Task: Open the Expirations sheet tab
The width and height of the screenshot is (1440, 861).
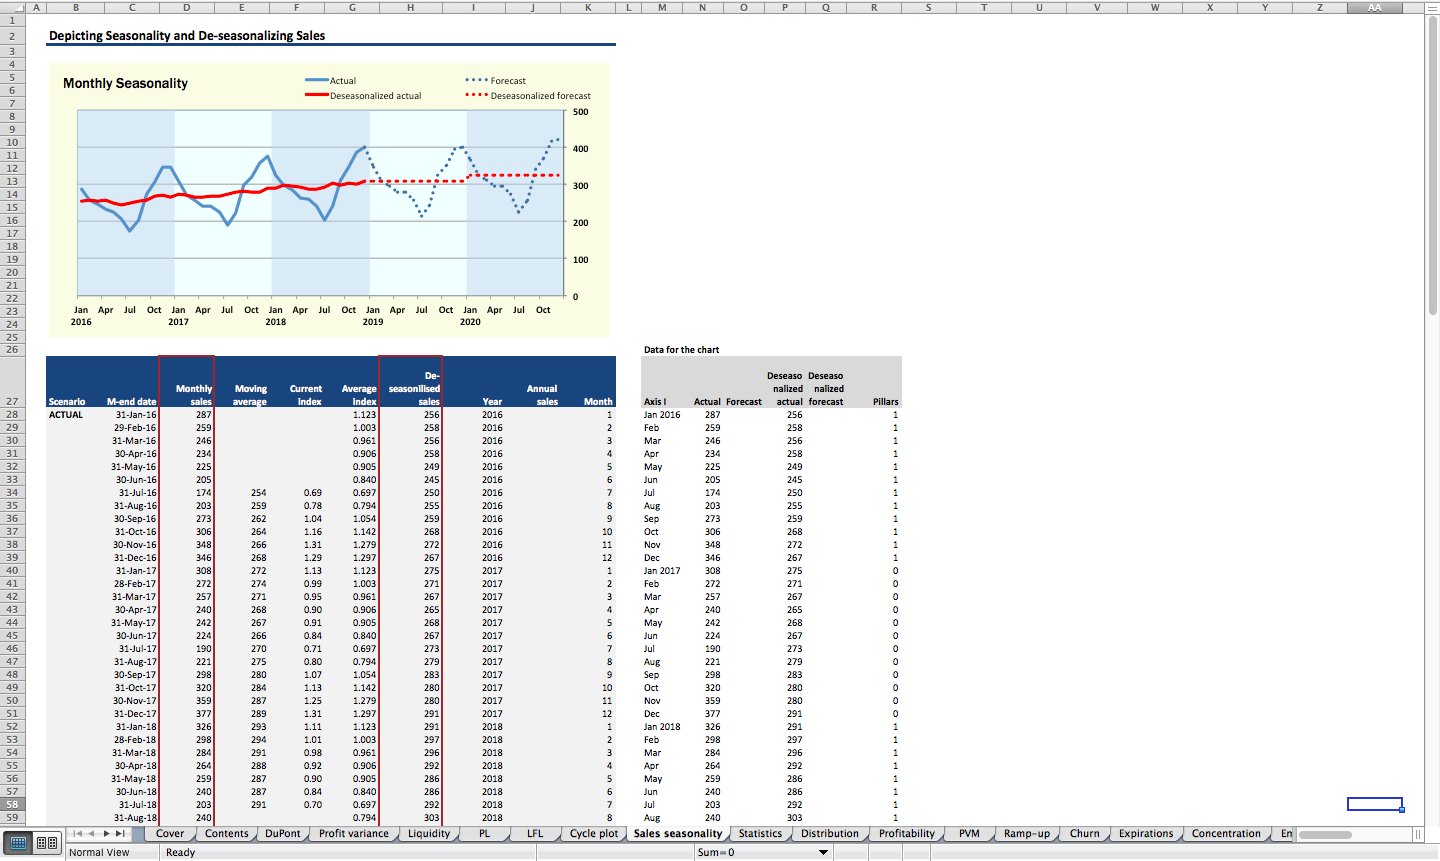Action: (1146, 833)
